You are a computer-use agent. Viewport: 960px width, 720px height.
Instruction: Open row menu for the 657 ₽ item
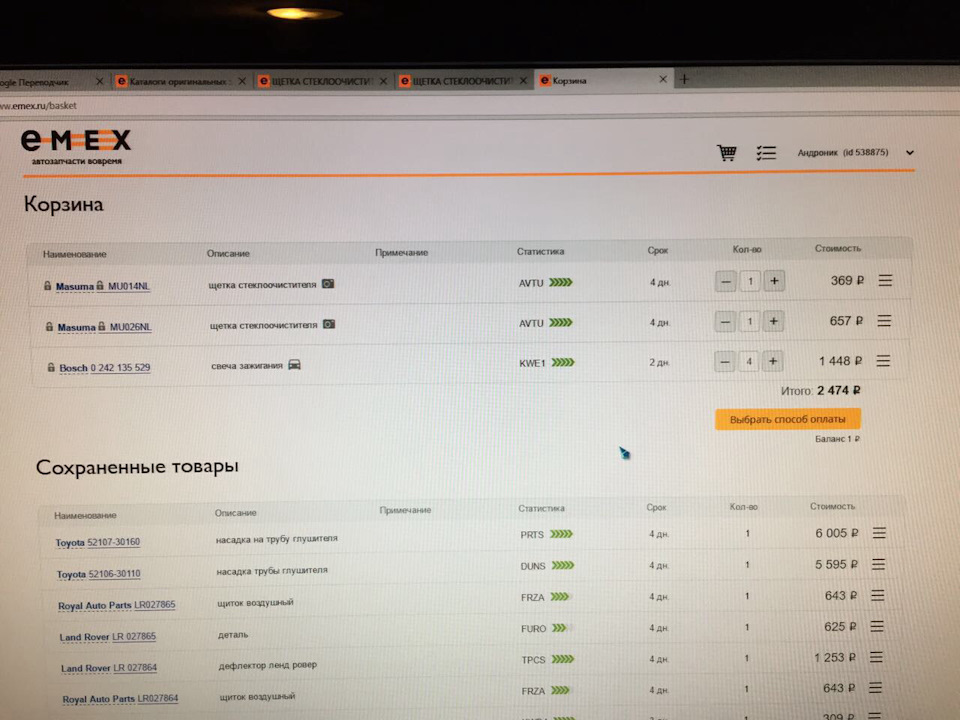[884, 321]
